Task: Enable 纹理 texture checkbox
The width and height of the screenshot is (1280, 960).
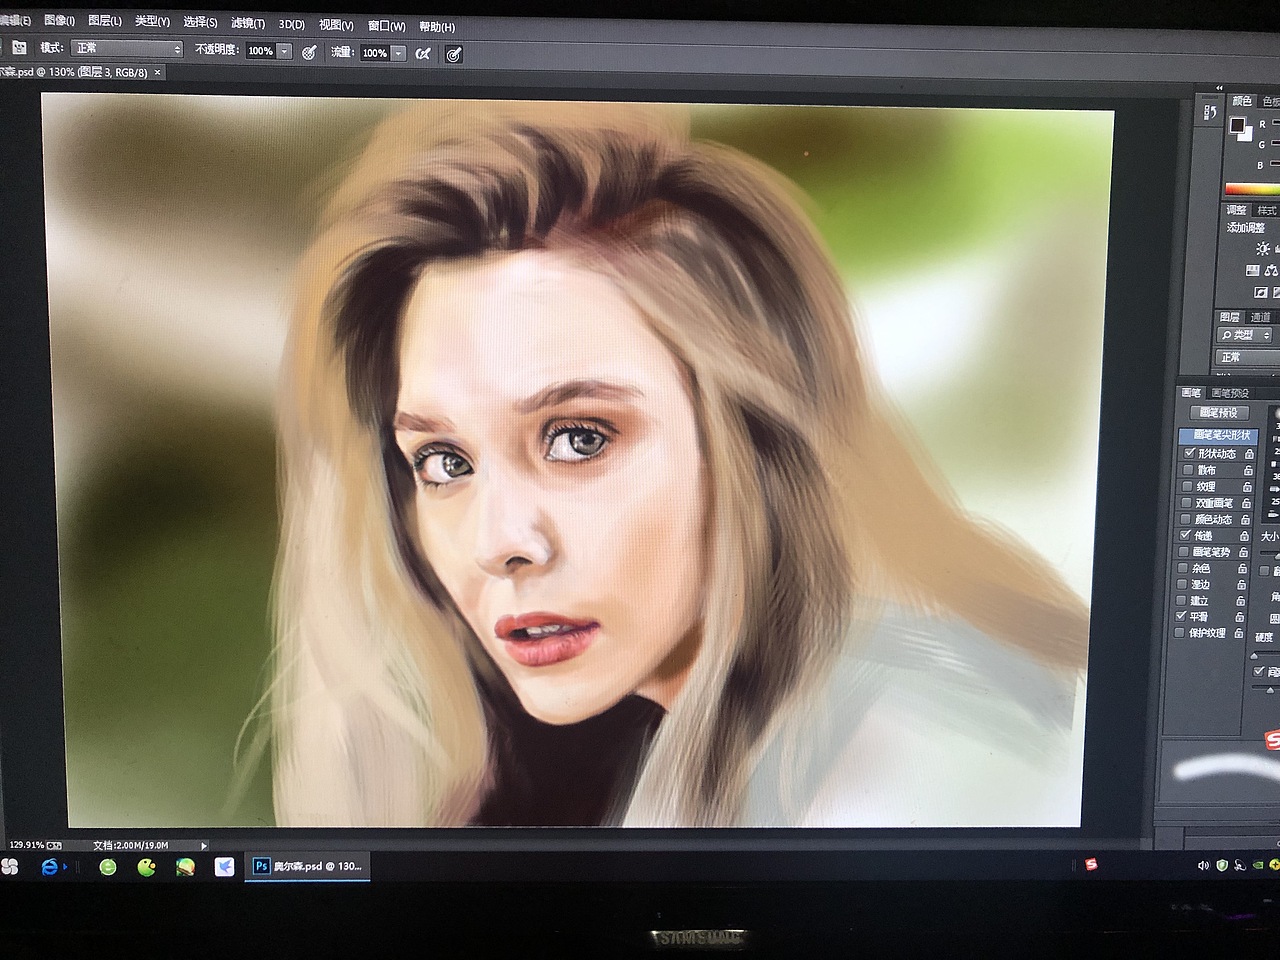Action: 1188,486
